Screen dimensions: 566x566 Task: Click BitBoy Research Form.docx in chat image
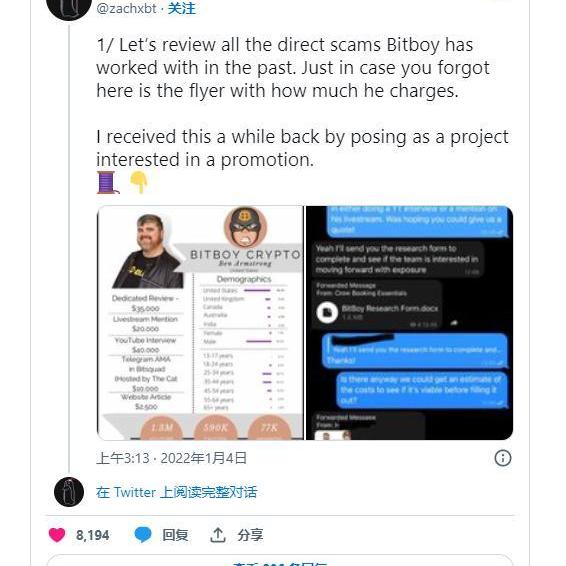pyautogui.click(x=389, y=308)
